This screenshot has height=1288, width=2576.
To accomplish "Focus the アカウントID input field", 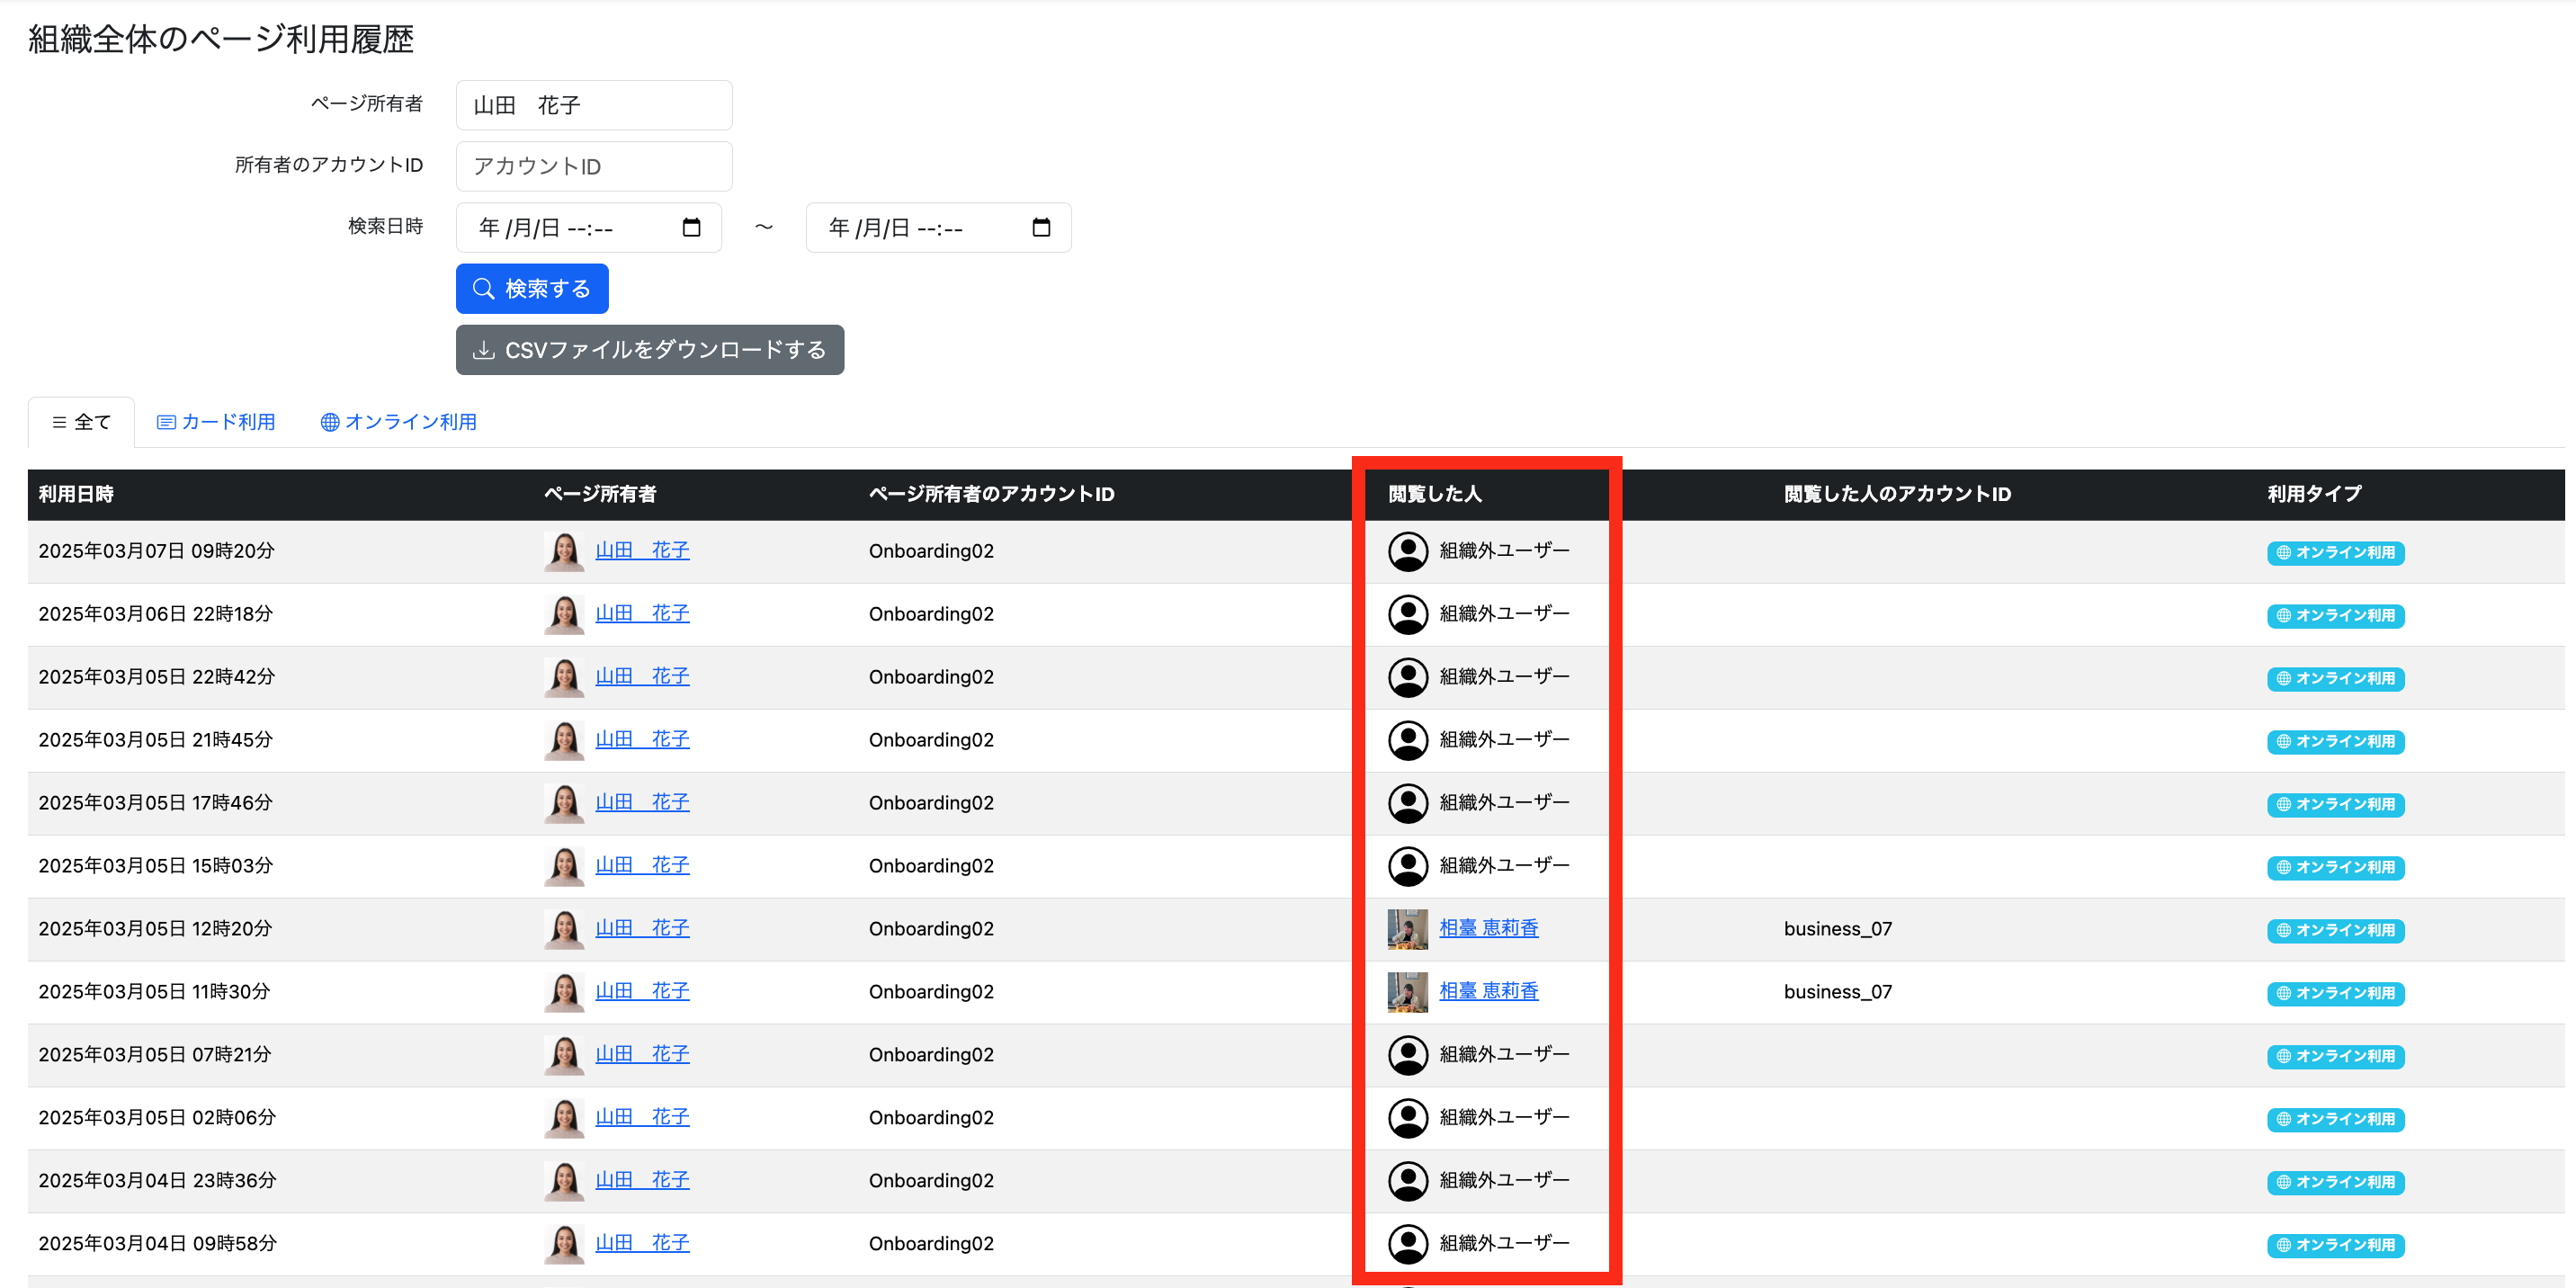I will click(594, 166).
